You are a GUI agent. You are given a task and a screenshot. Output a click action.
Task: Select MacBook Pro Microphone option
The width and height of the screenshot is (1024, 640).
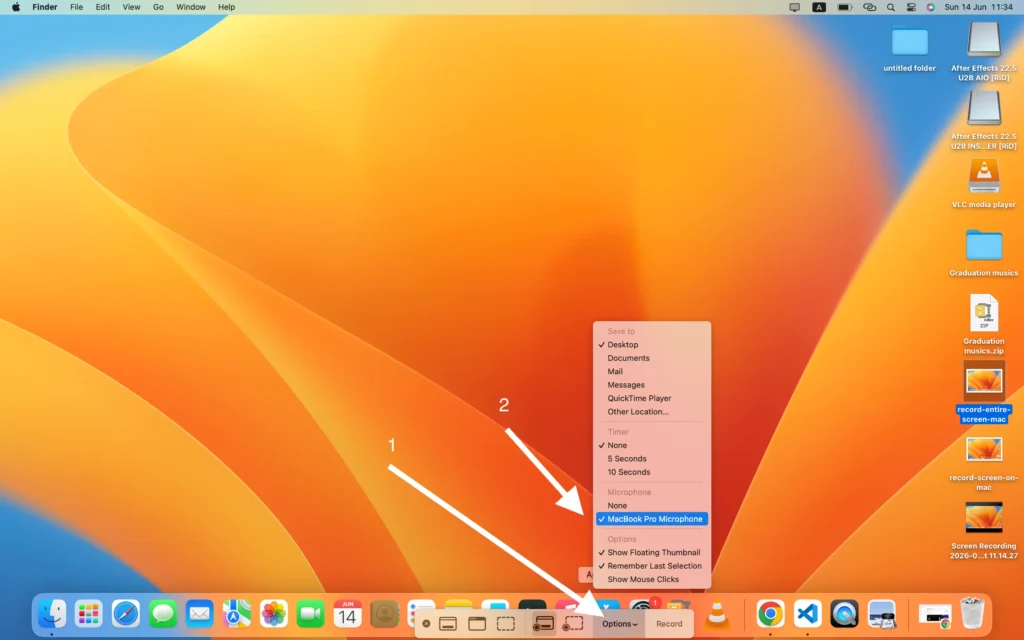tap(652, 519)
